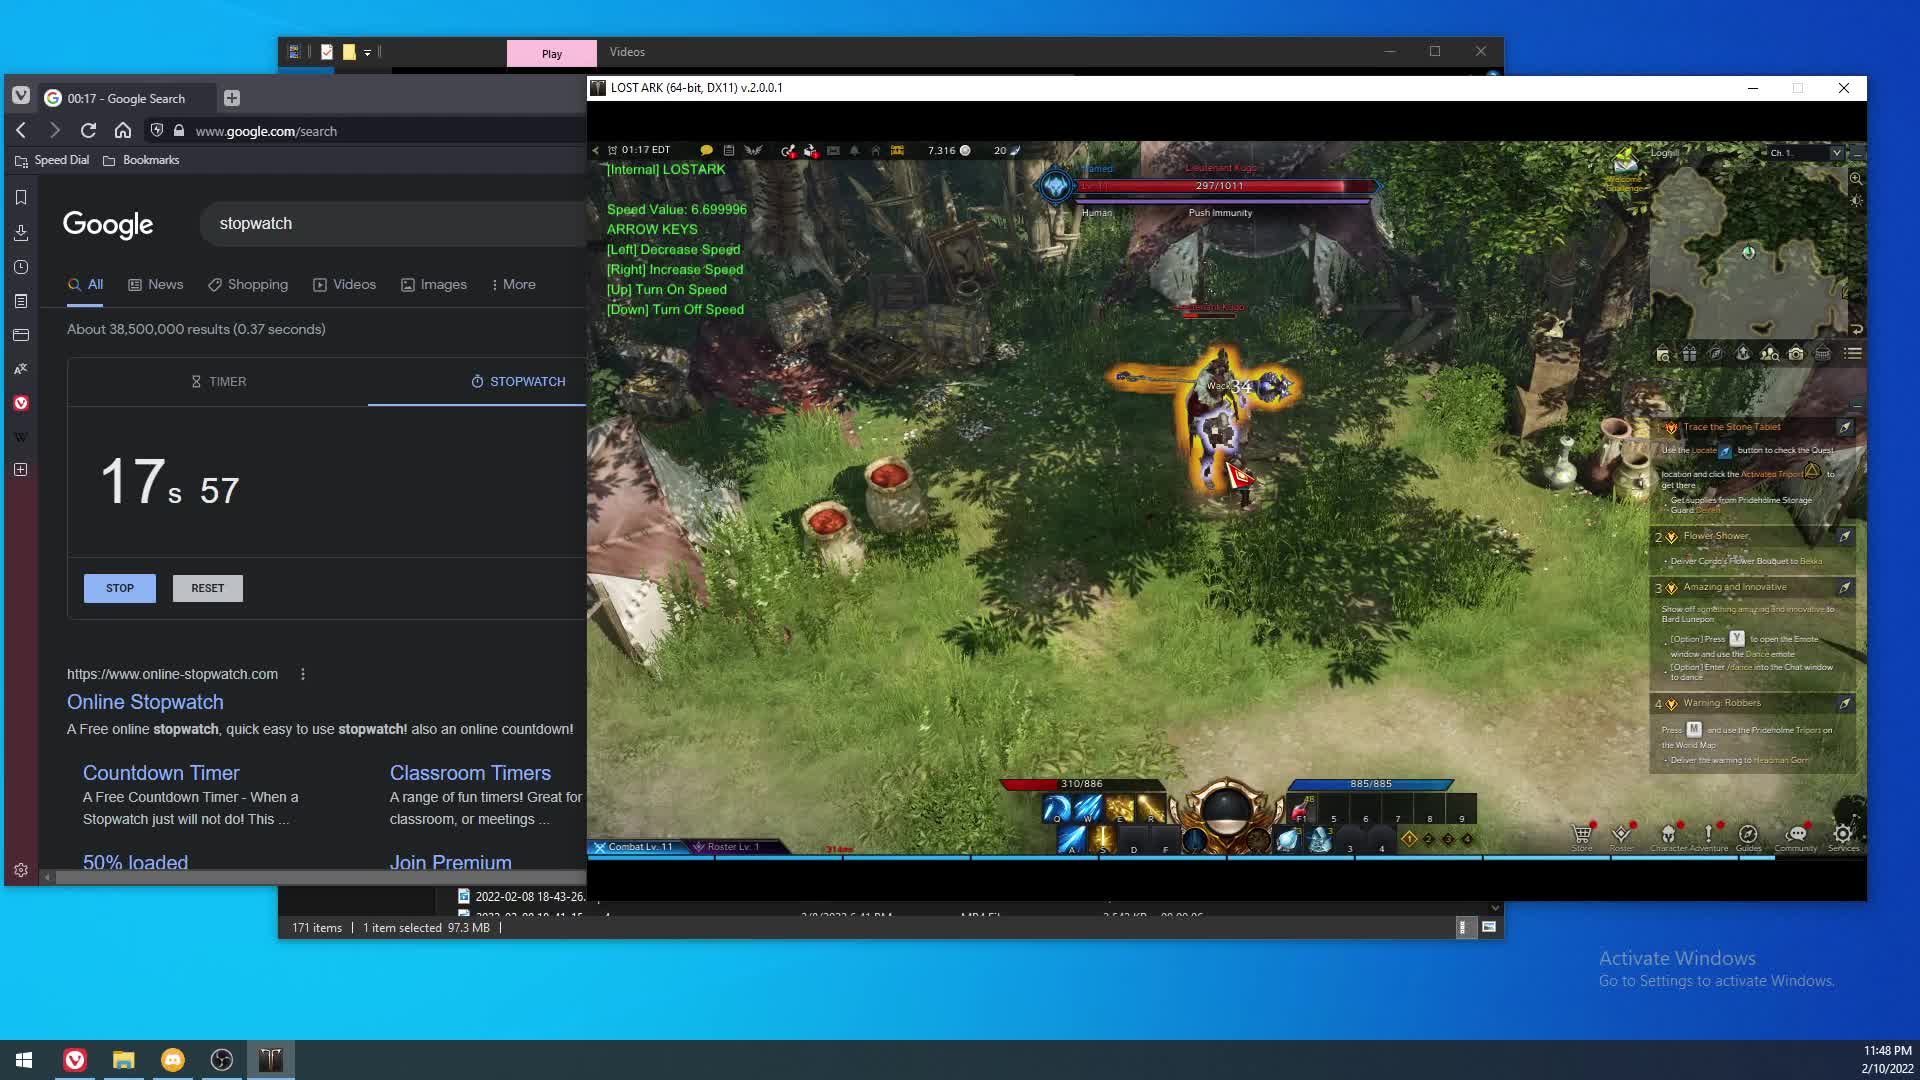Toggle pin on Flower Shower quest
The image size is (1920, 1080).
[x=1845, y=537]
